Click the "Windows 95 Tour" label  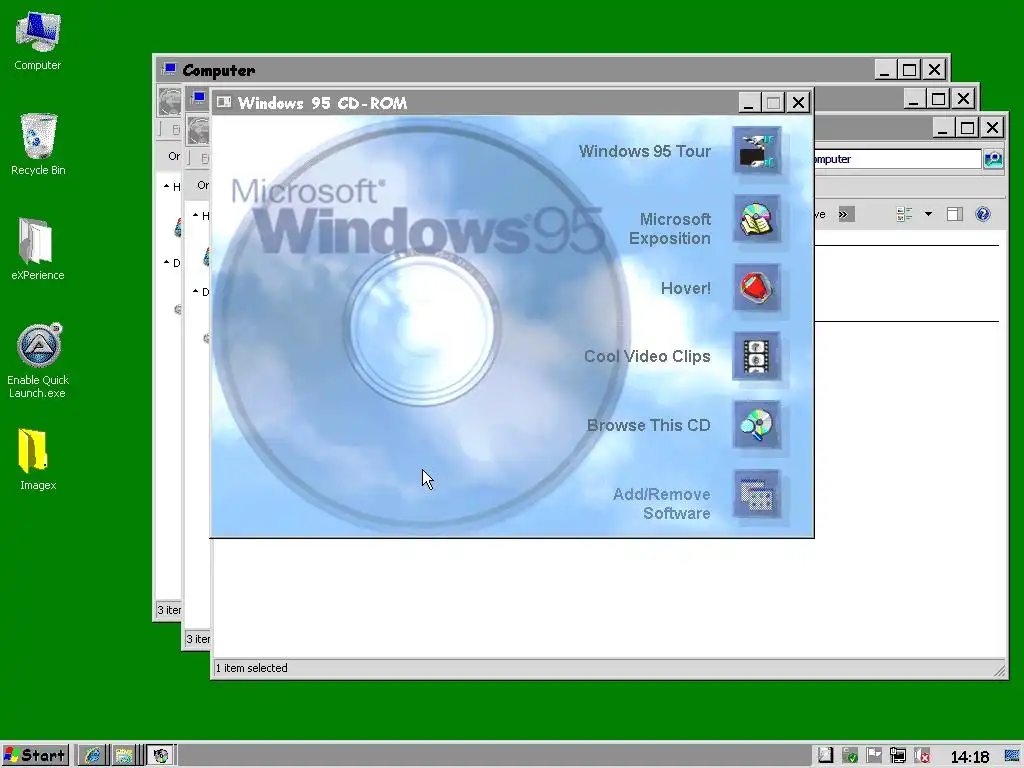(645, 152)
